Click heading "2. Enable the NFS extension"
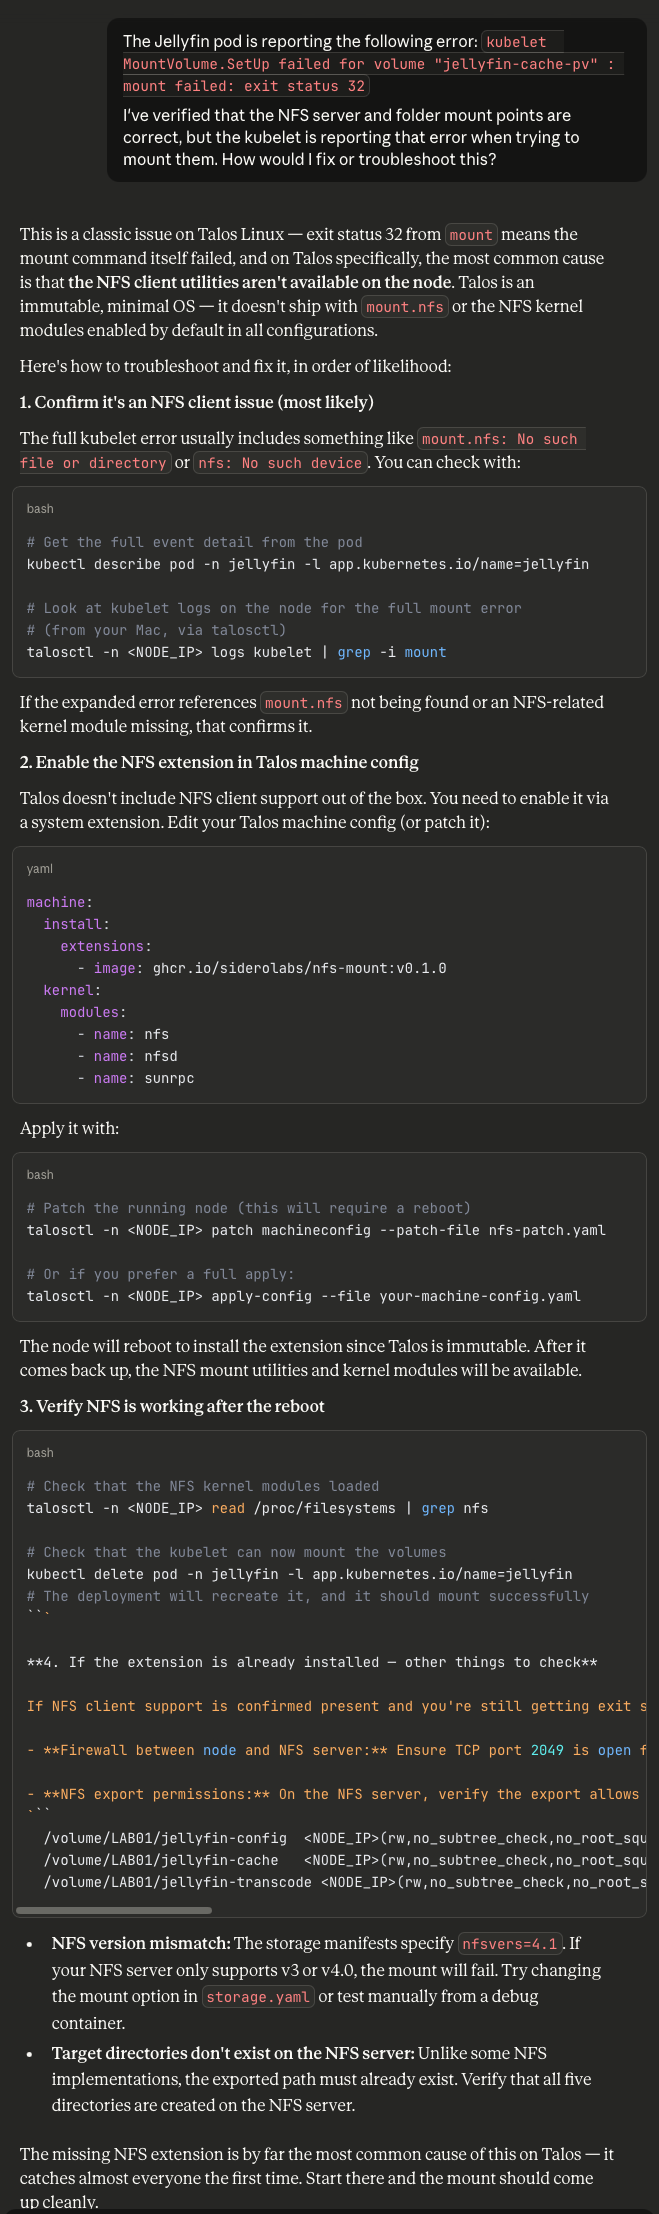Viewport: 659px width, 2214px height. click(x=219, y=762)
